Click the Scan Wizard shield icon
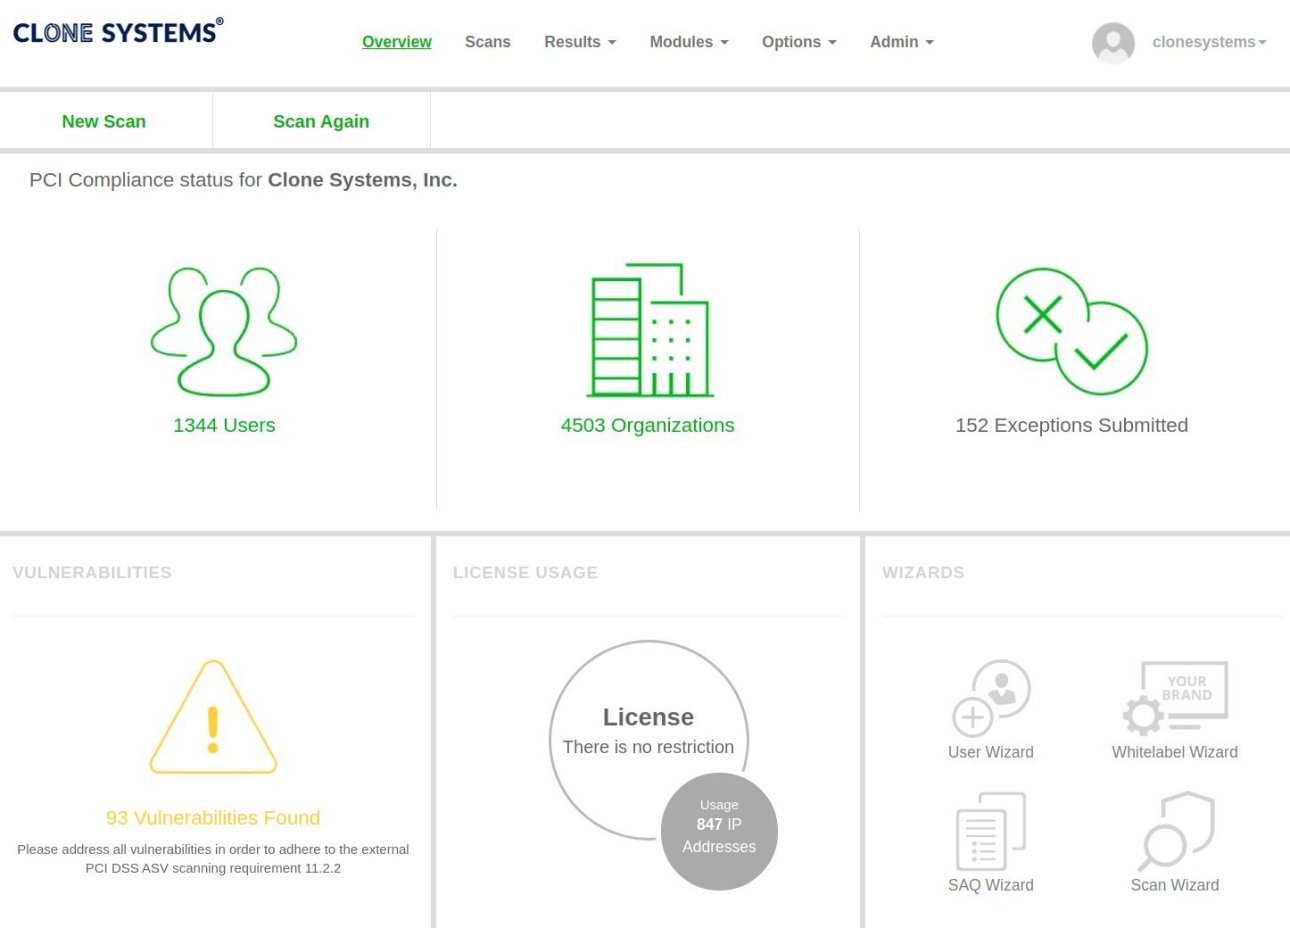The width and height of the screenshot is (1290, 928). [1176, 831]
